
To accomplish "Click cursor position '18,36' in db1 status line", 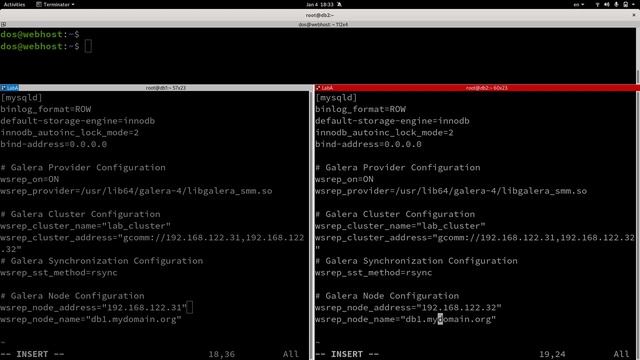I will coord(222,354).
